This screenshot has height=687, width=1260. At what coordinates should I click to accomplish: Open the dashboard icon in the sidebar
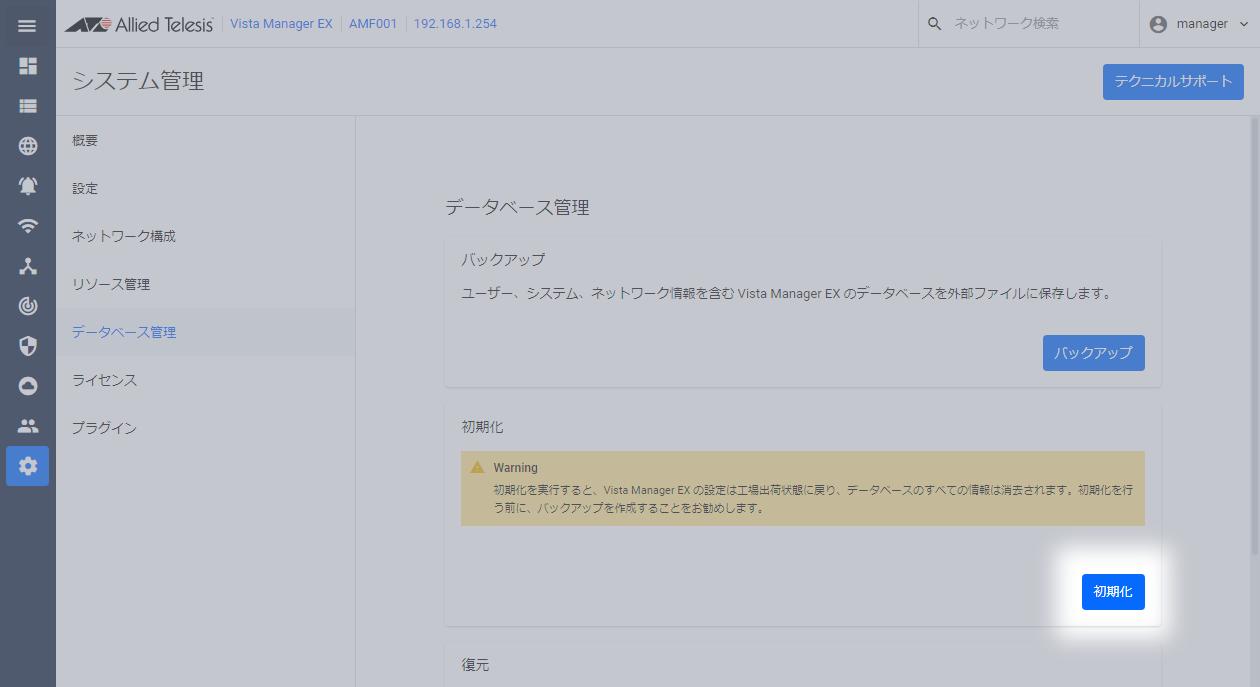28,66
